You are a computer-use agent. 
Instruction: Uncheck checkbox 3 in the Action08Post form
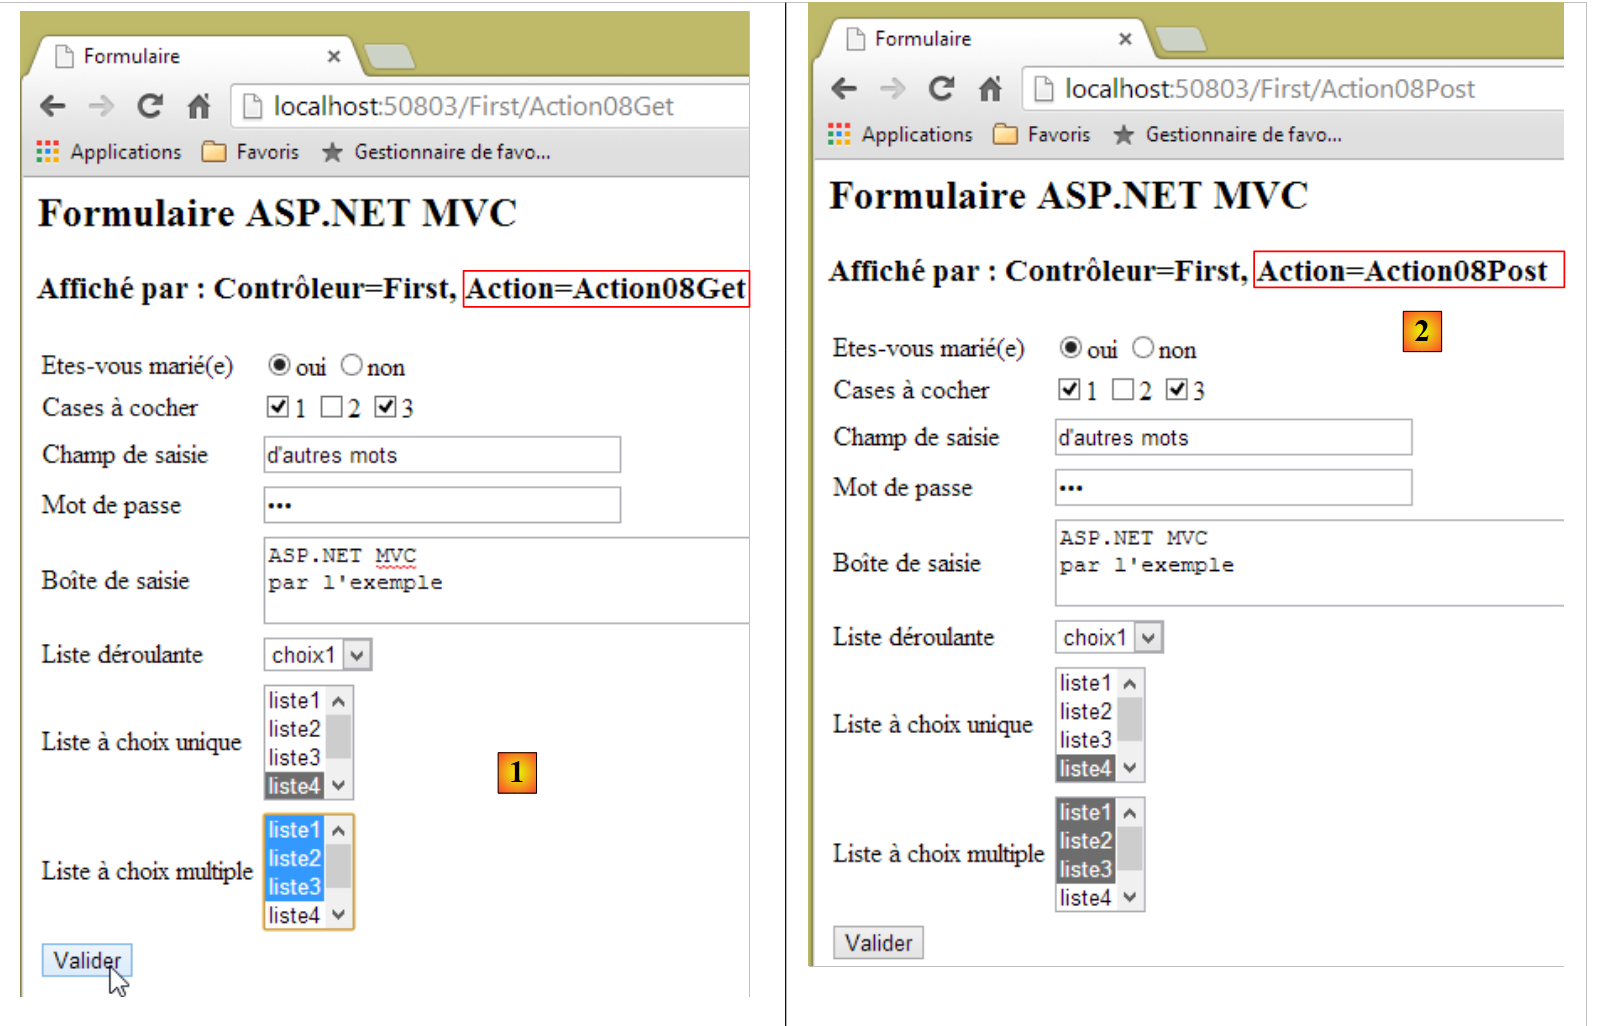[1177, 389]
